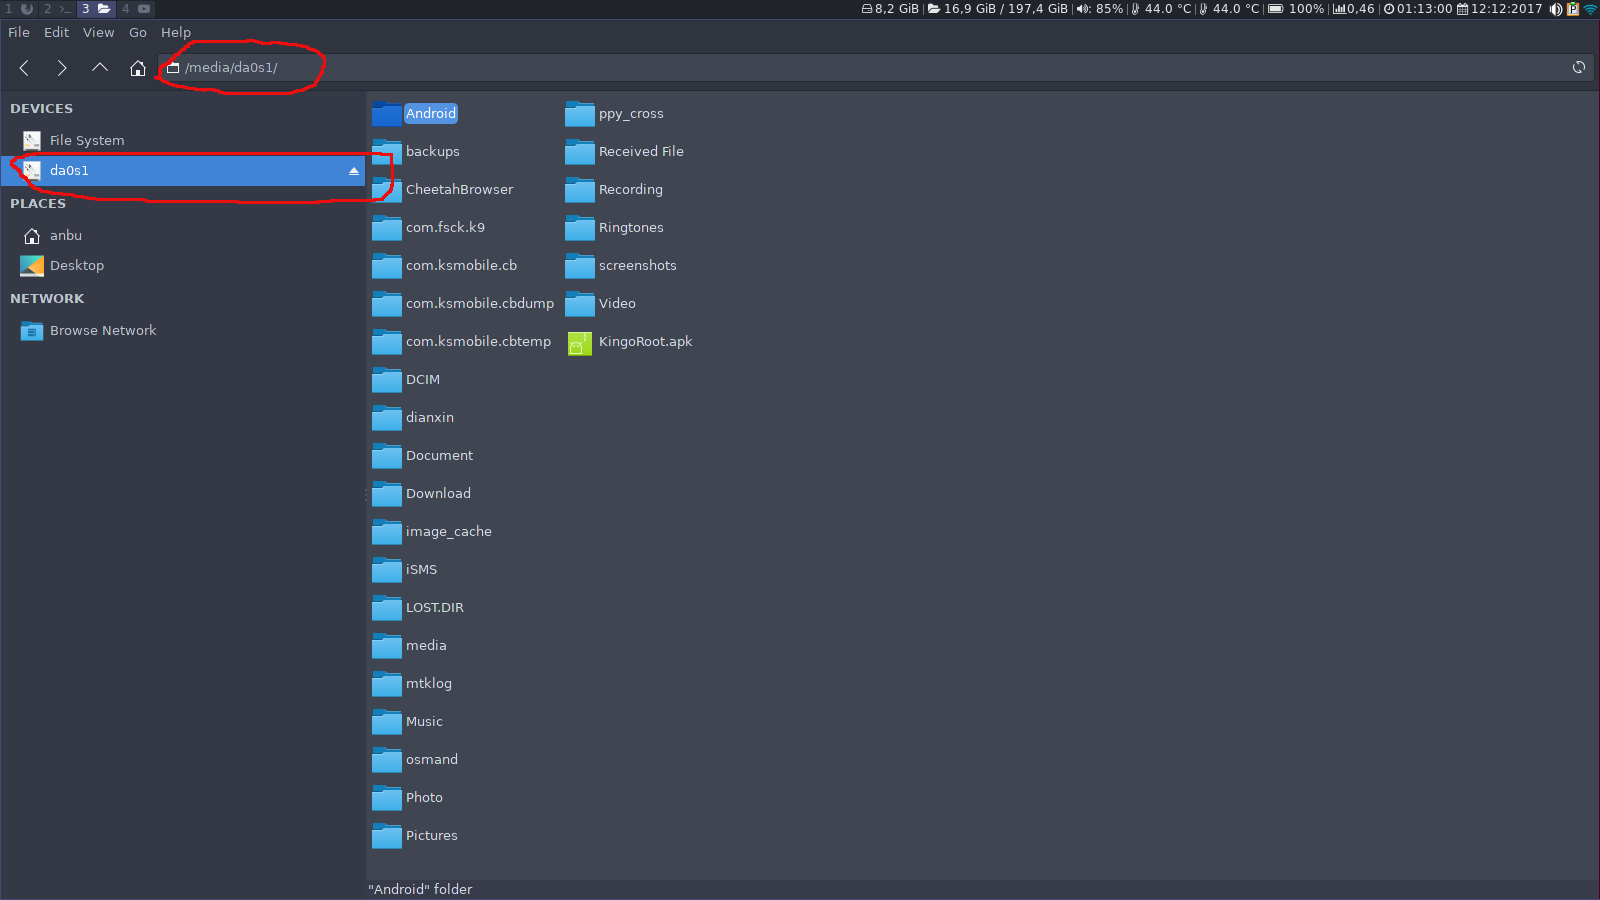Reload the current folder view

pos(1579,67)
